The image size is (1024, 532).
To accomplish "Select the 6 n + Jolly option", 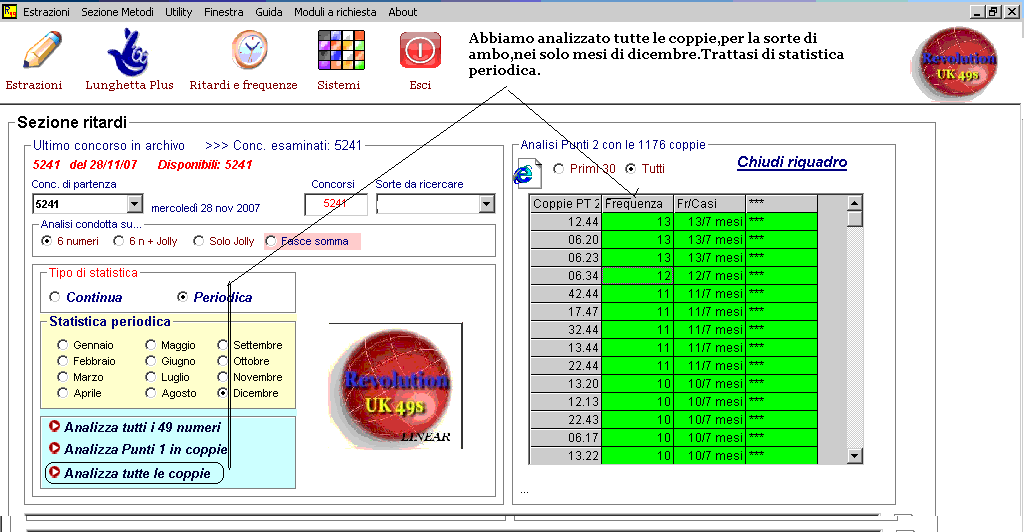I will [118, 241].
